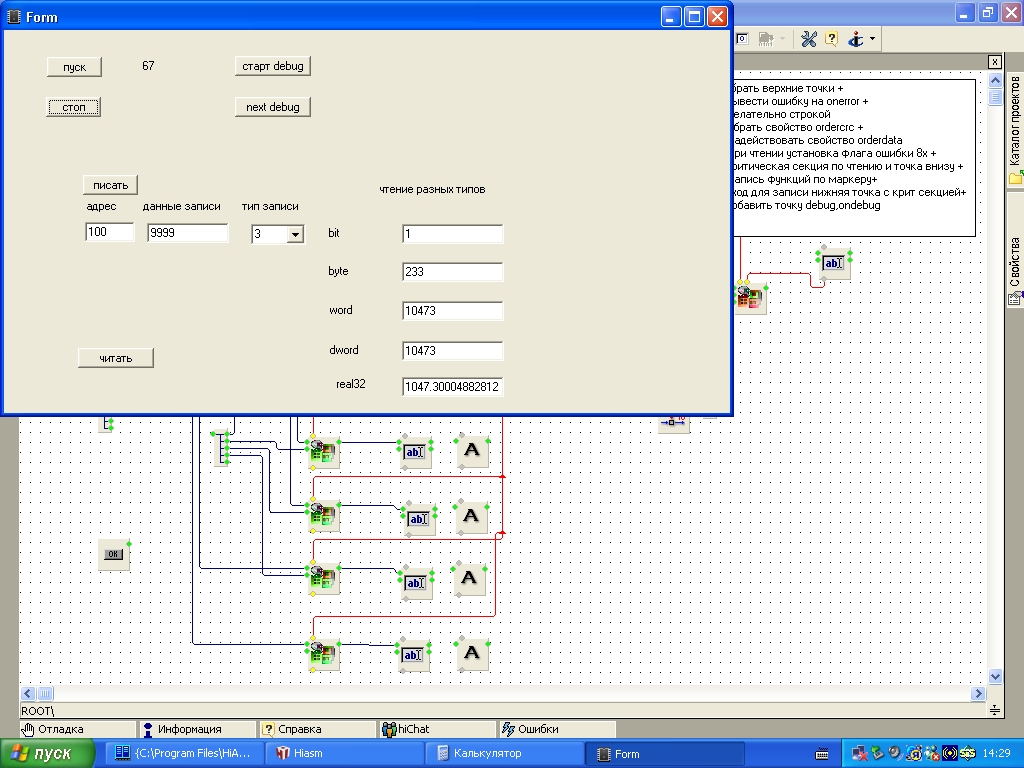Viewport: 1024px width, 768px height.
Task: Select the Label 'A' node in the topmost row
Action: click(x=472, y=449)
